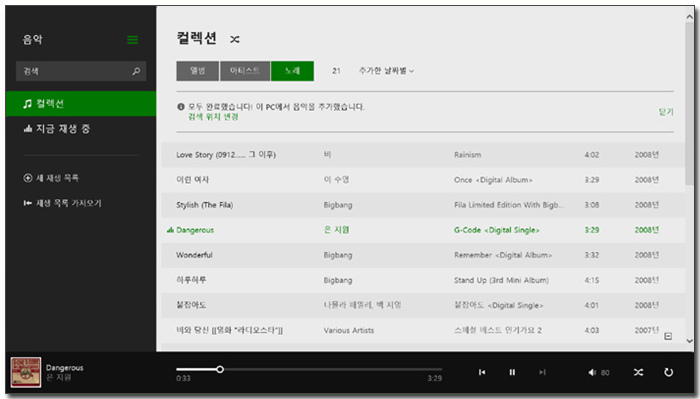The image size is (700, 399).
Task: Mute the volume speaker icon
Action: 592,372
